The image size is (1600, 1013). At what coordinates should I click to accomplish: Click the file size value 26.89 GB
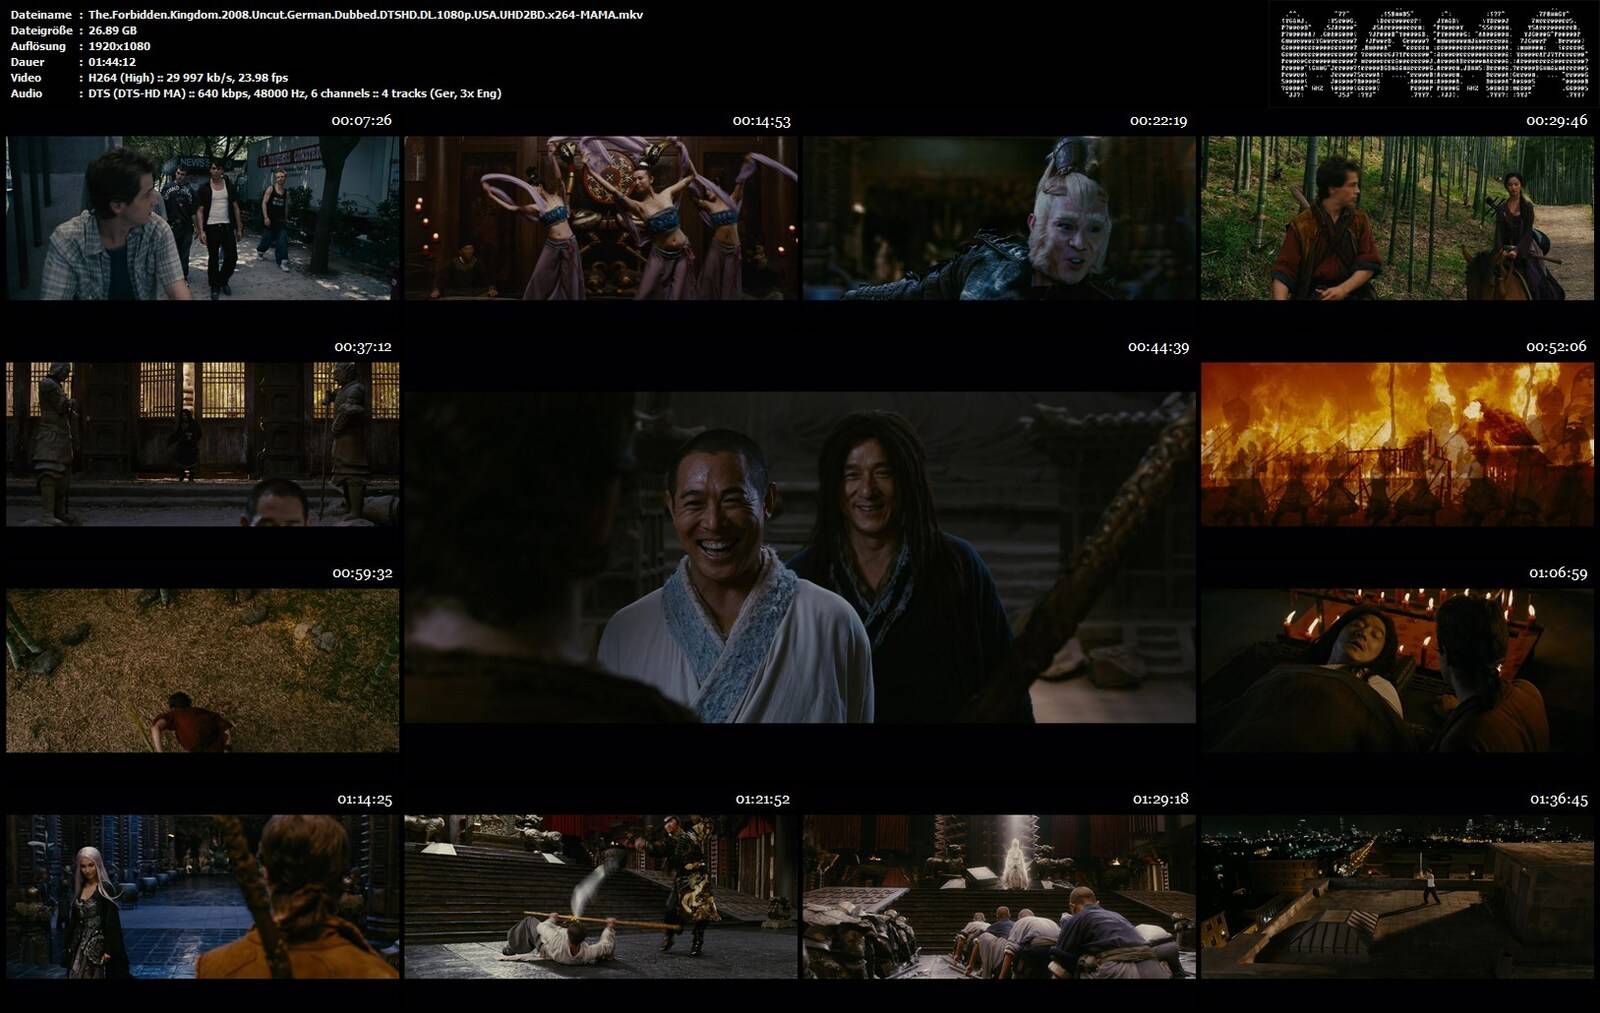point(113,31)
